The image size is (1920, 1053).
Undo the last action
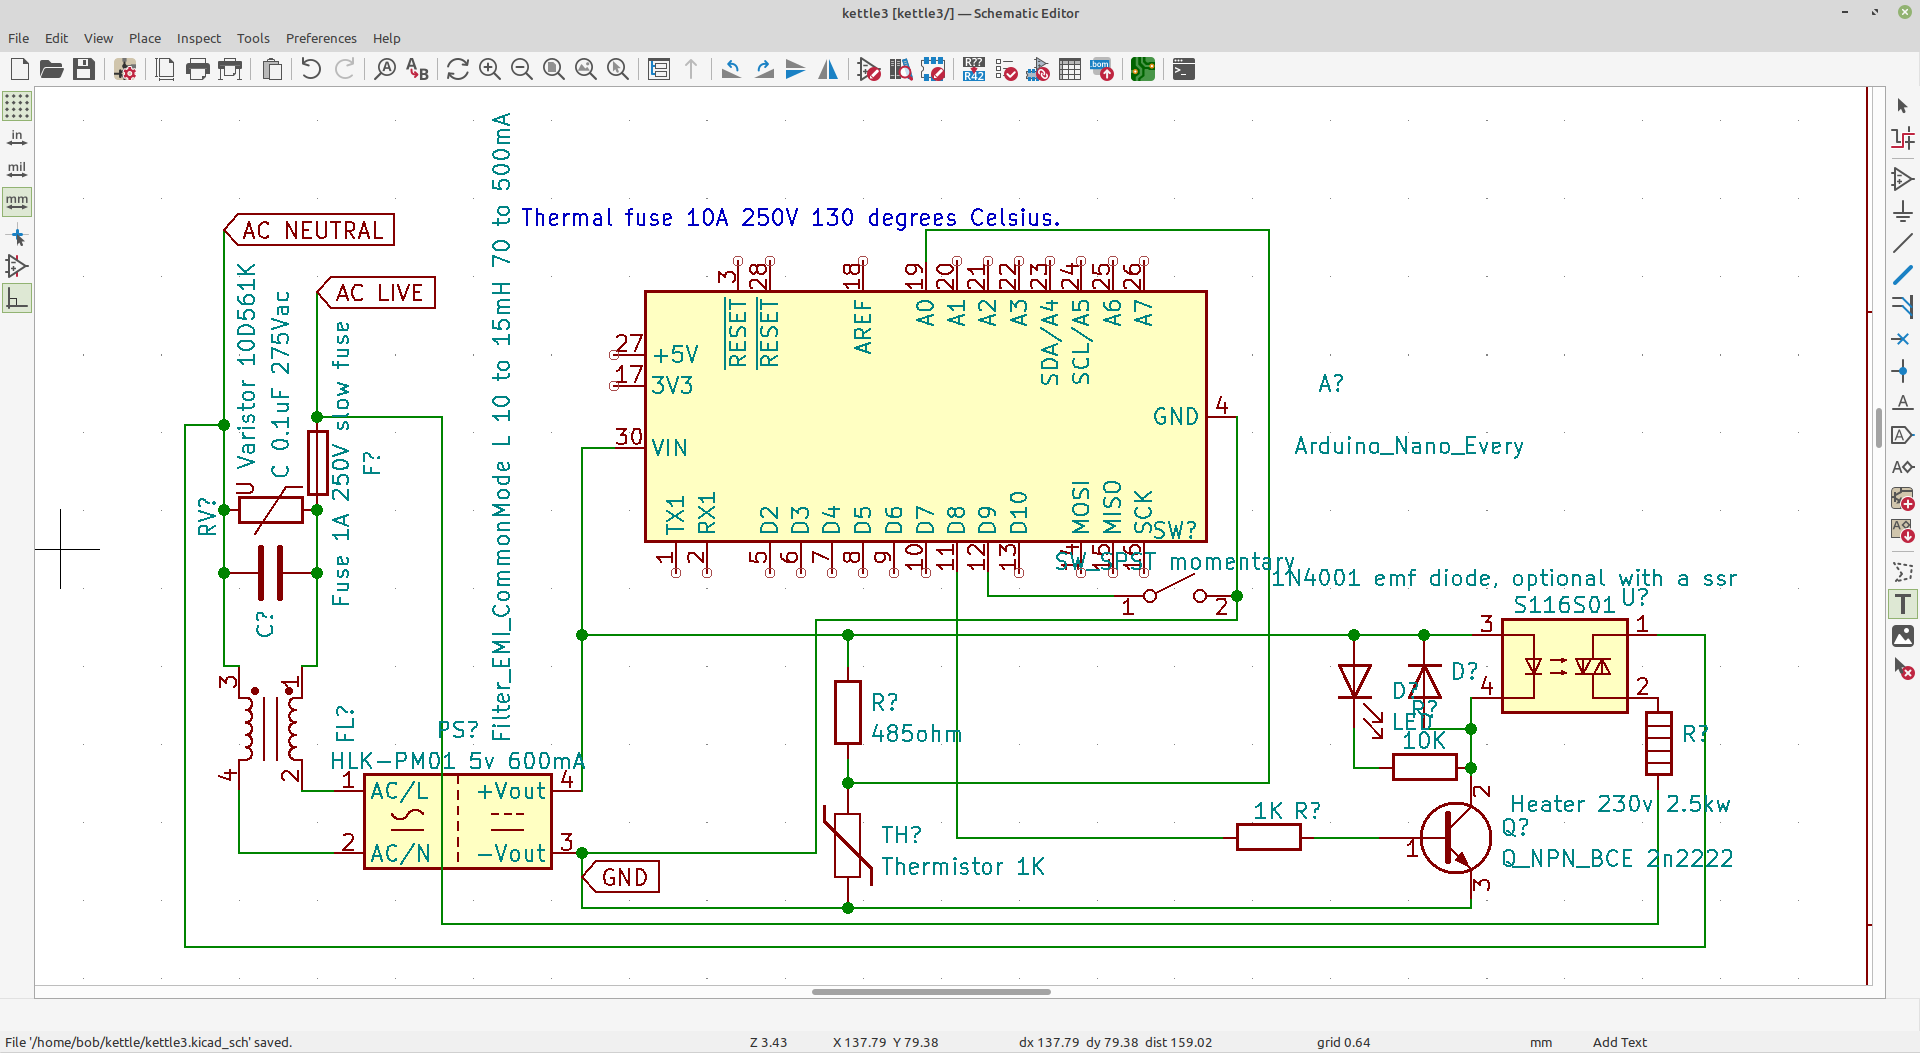pyautogui.click(x=311, y=69)
